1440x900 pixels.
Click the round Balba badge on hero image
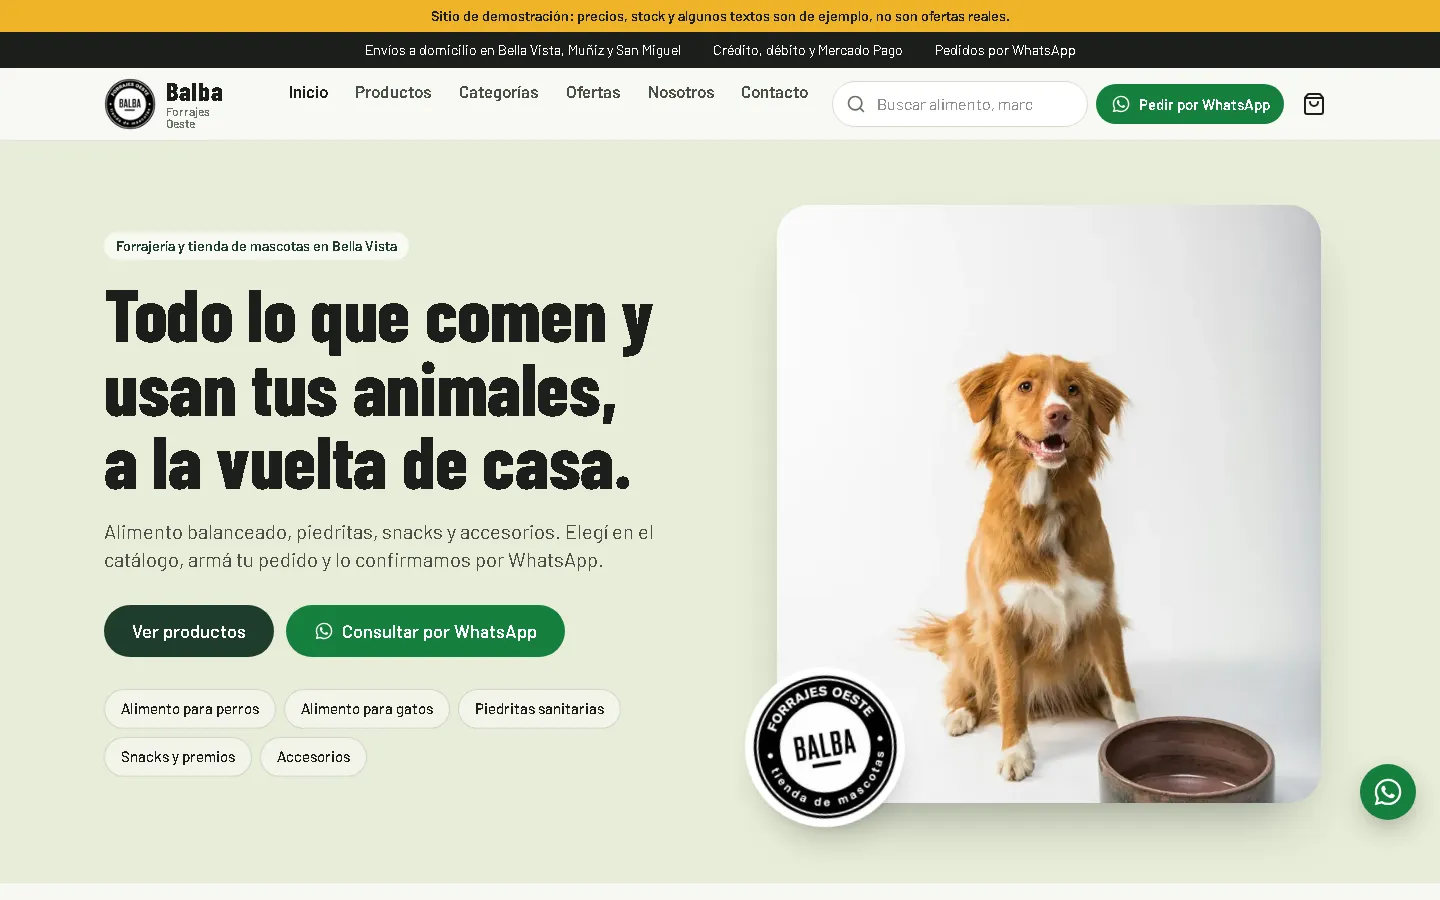(825, 747)
